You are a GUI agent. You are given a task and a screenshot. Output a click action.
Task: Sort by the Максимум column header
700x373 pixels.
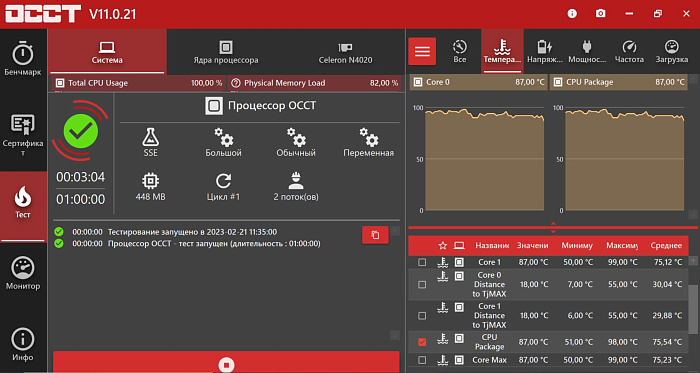pos(621,245)
